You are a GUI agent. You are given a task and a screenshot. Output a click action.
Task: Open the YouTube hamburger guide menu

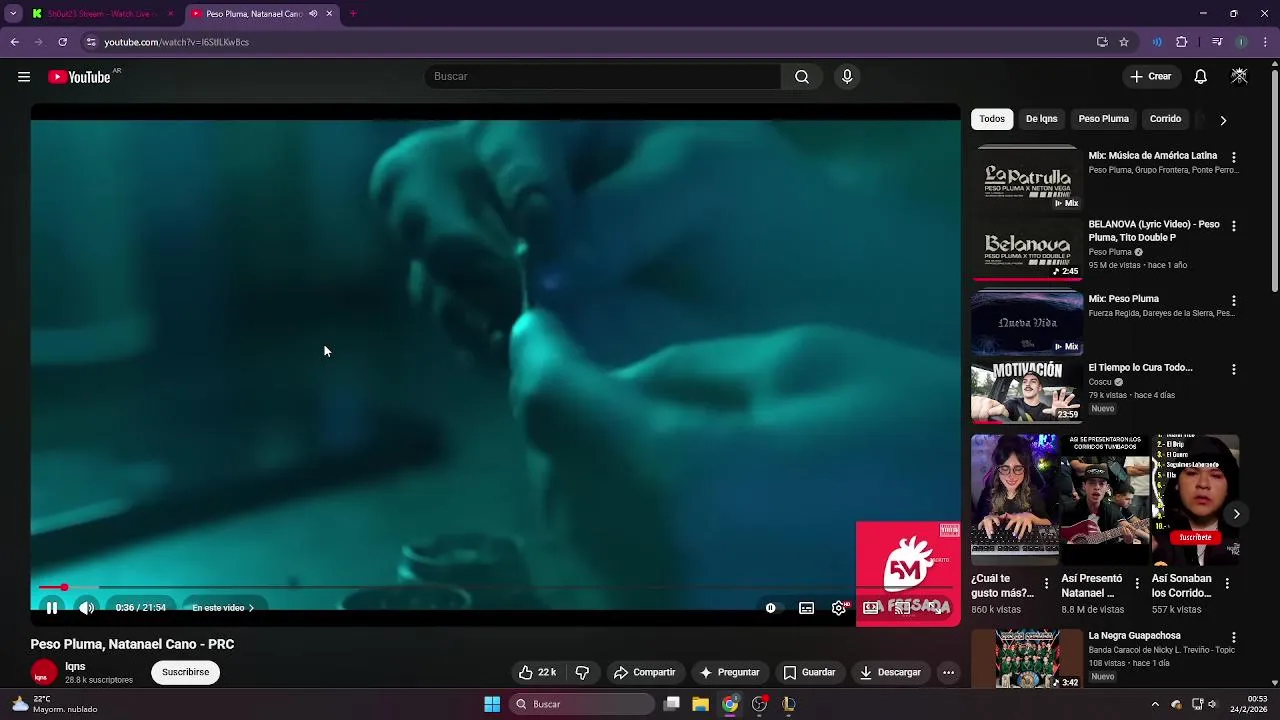[x=24, y=77]
